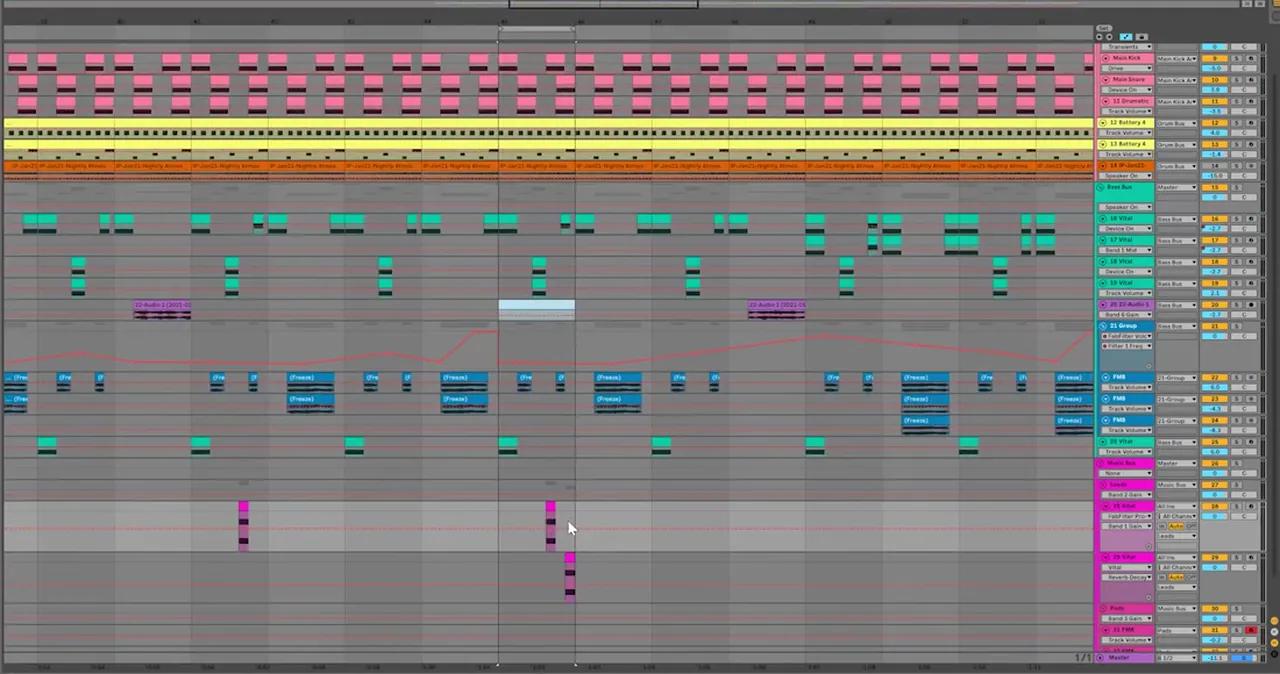The image size is (1280, 674).
Task: Click the 1/1 grid value indicator
Action: pos(1083,657)
